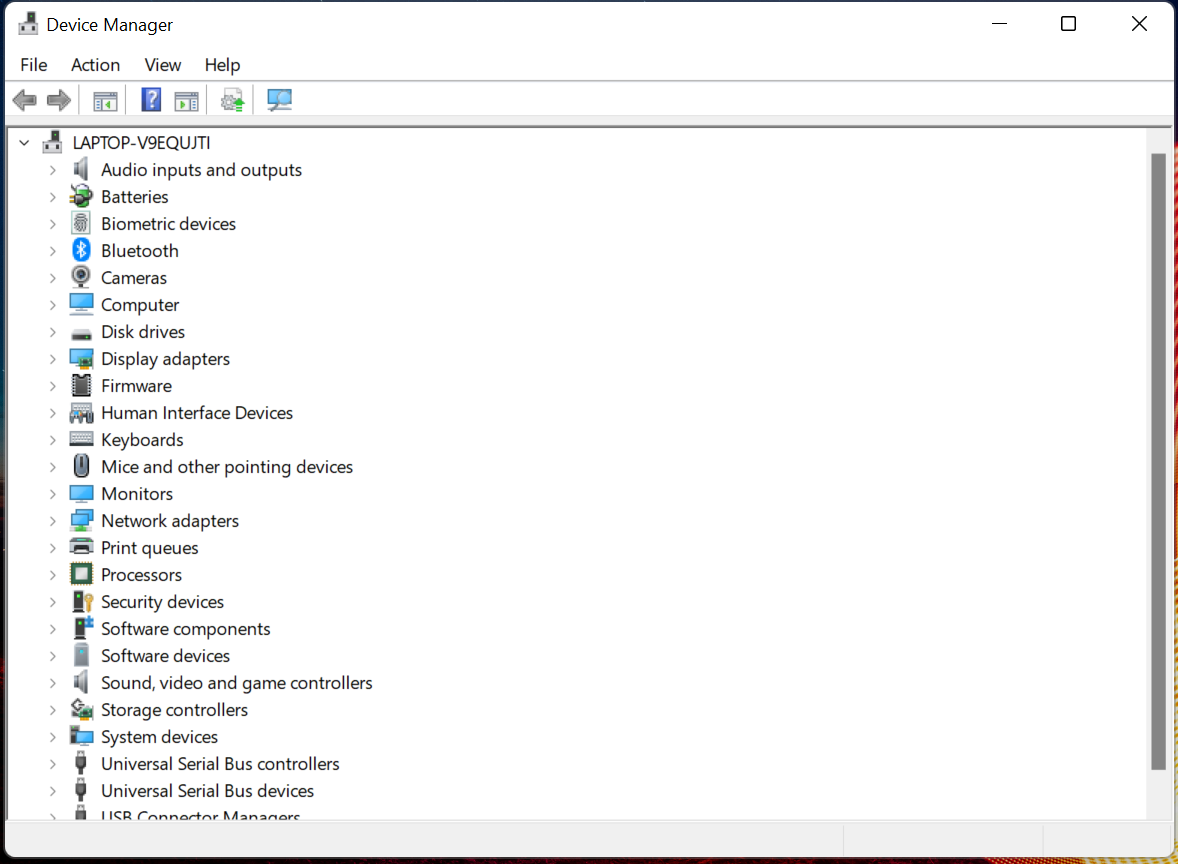Select the Biometric devices entry
The height and width of the screenshot is (864, 1178).
(x=168, y=223)
